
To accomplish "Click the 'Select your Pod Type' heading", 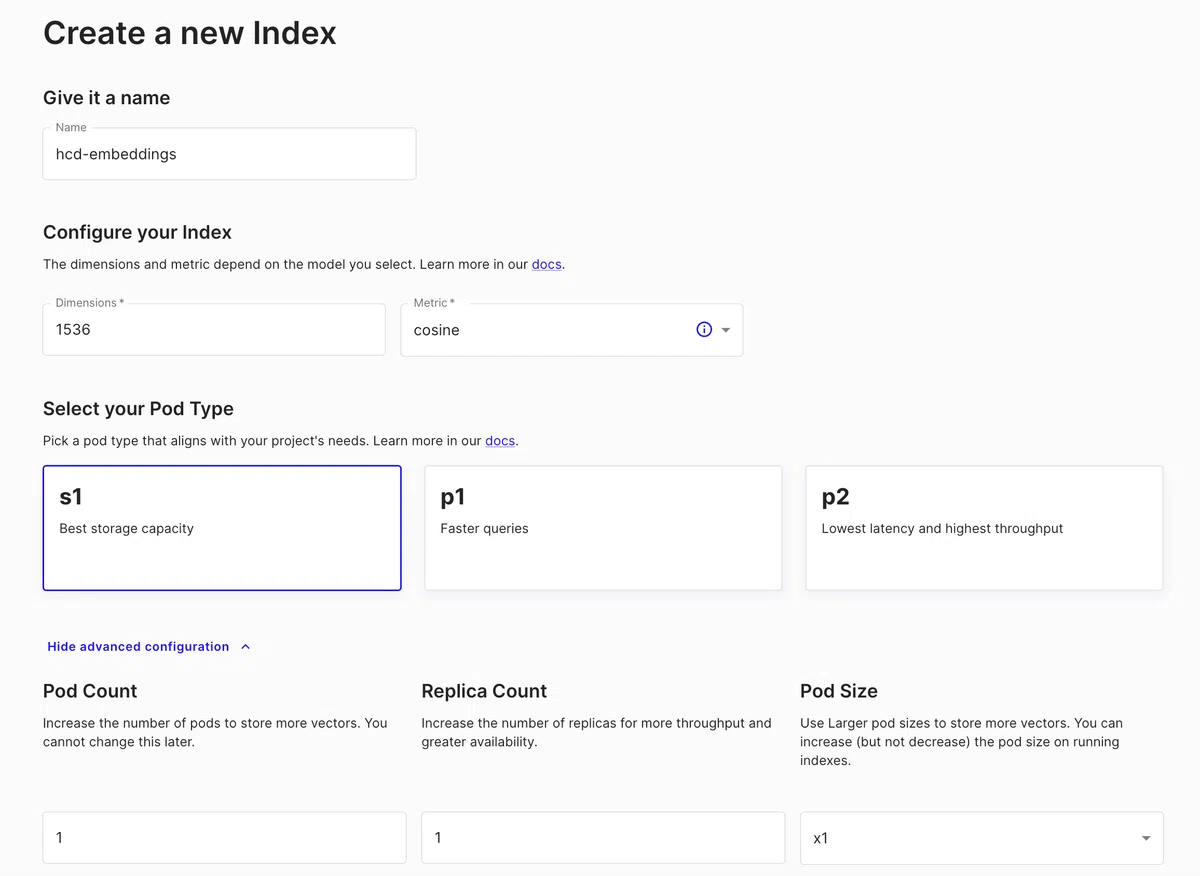I will pyautogui.click(x=138, y=409).
